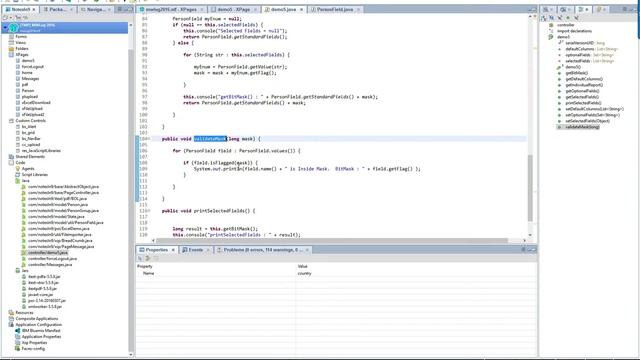Switch to the demo5.java editor tab
Viewport: 640px width, 360px height.
[283, 9]
